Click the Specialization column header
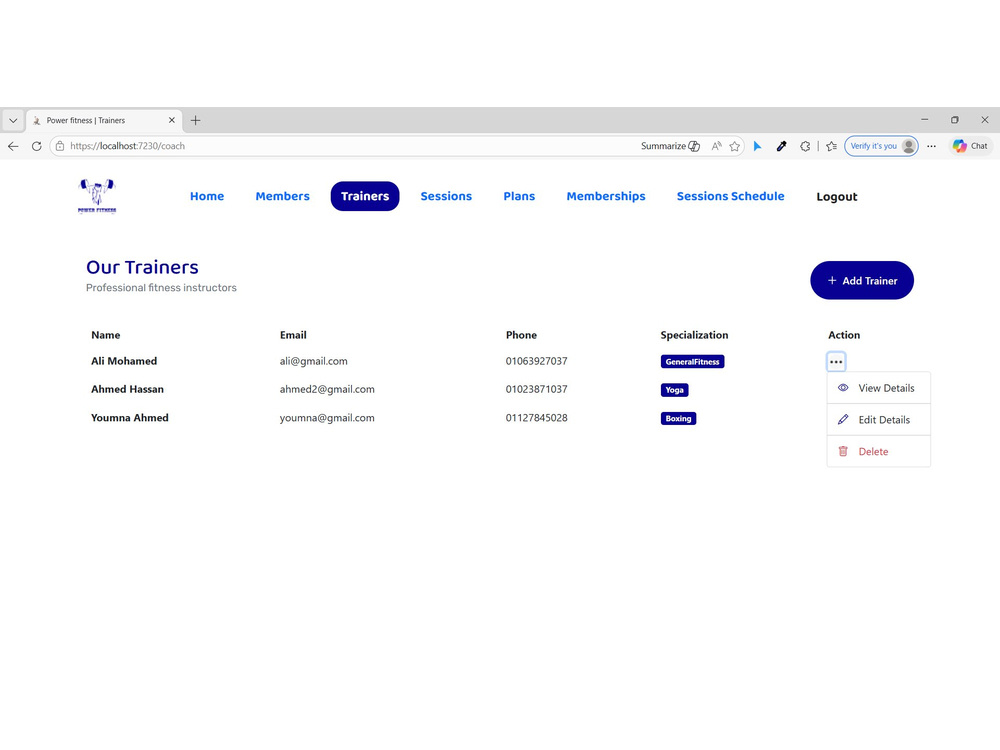 click(x=694, y=335)
